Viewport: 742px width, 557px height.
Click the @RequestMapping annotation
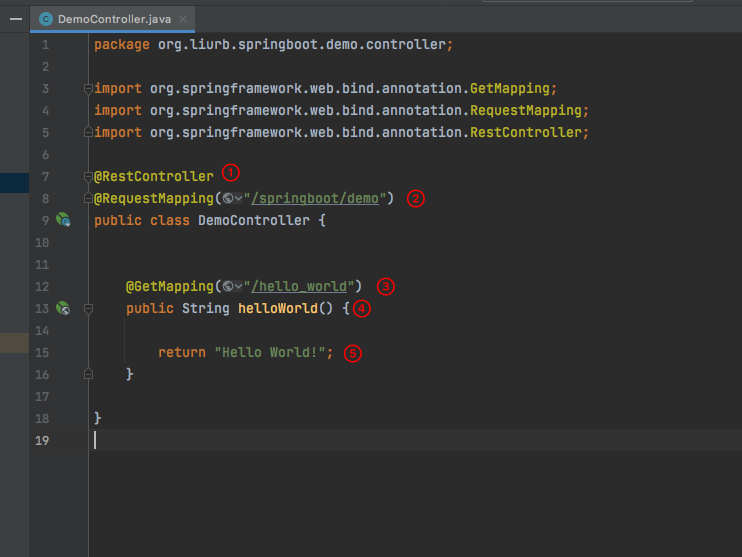(x=154, y=198)
